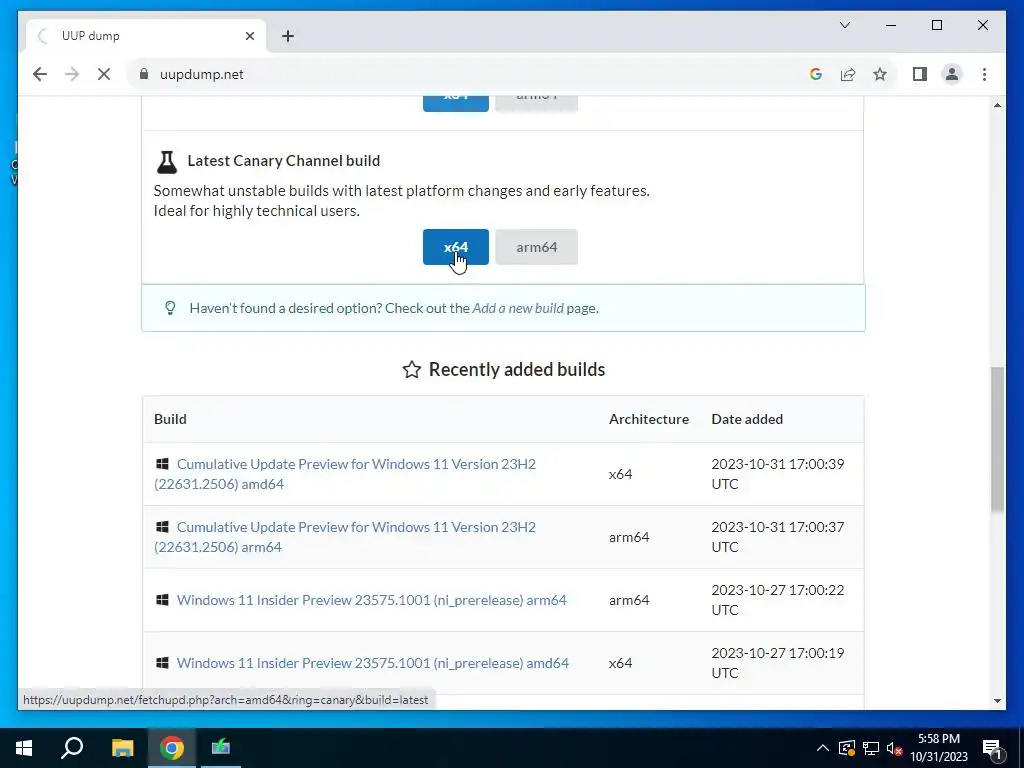Open File Explorer from taskbar

pos(122,748)
